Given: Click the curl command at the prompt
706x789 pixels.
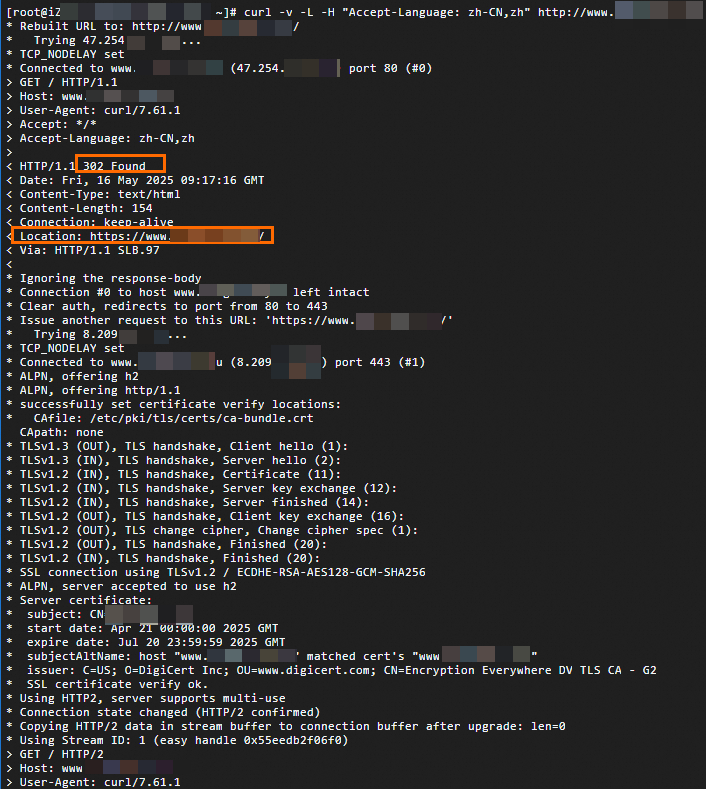Looking at the screenshot, I should click(400, 11).
